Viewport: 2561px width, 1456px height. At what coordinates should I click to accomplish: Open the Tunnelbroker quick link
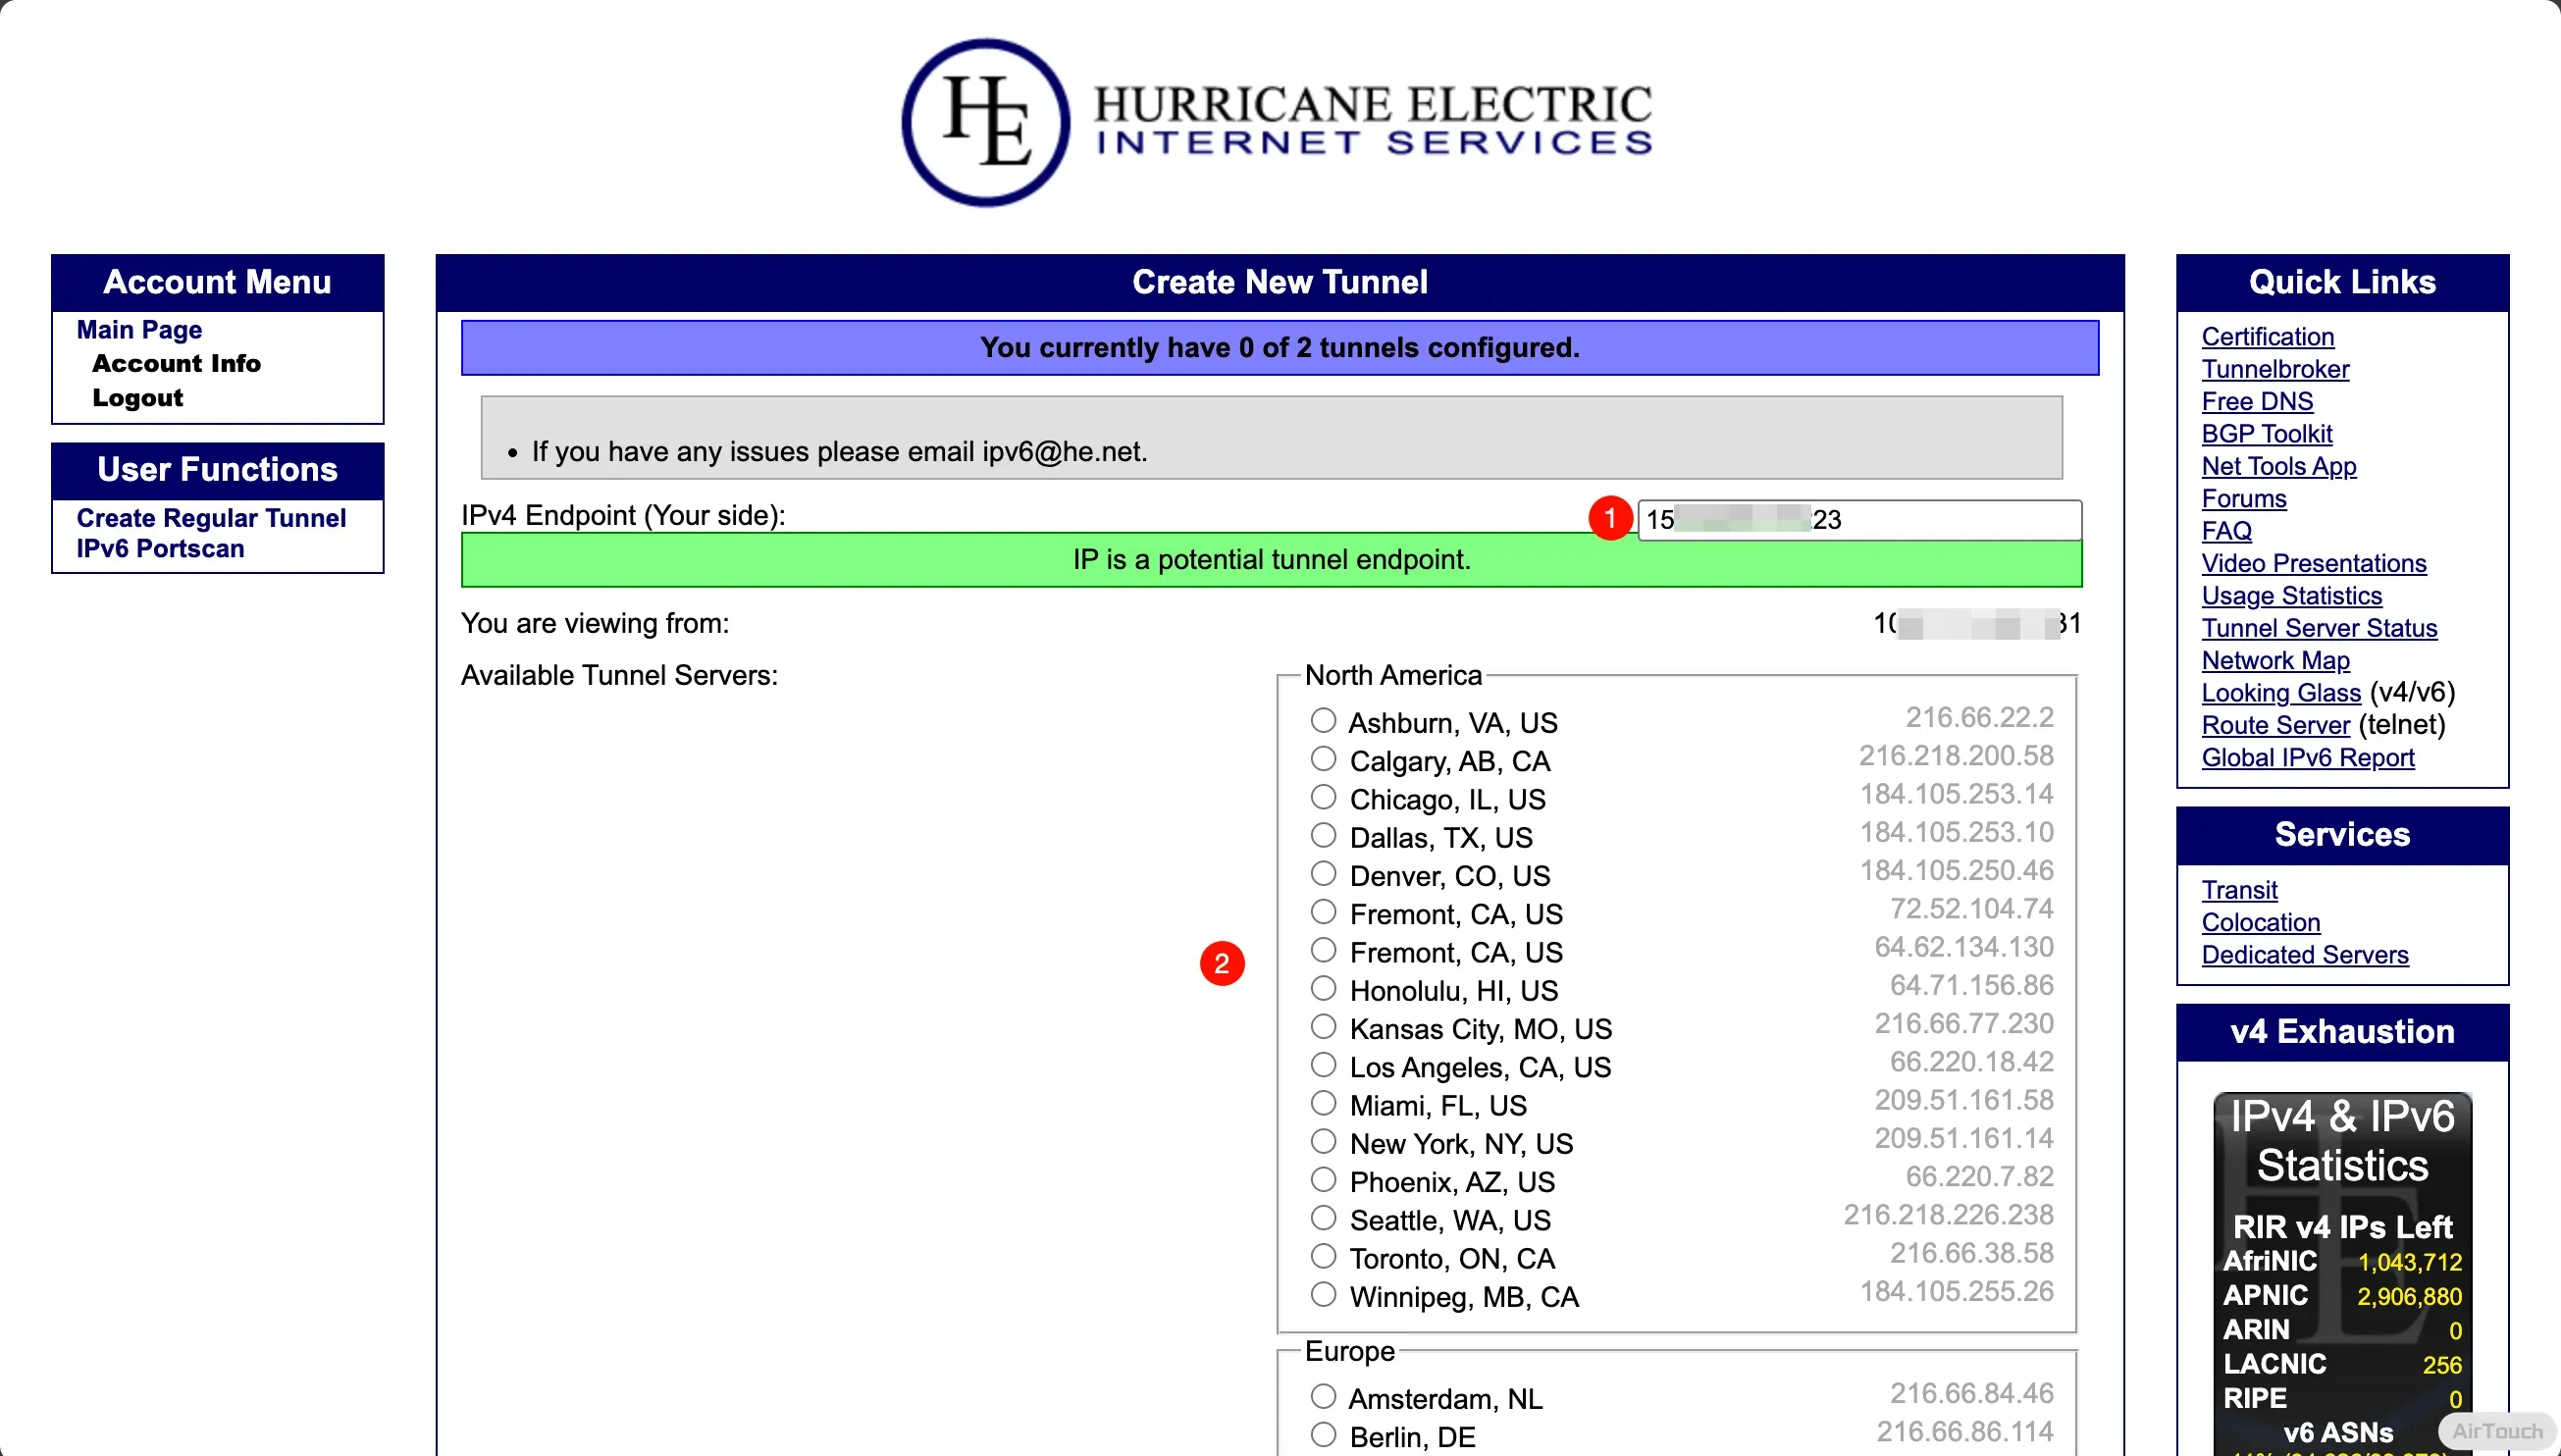click(2275, 369)
